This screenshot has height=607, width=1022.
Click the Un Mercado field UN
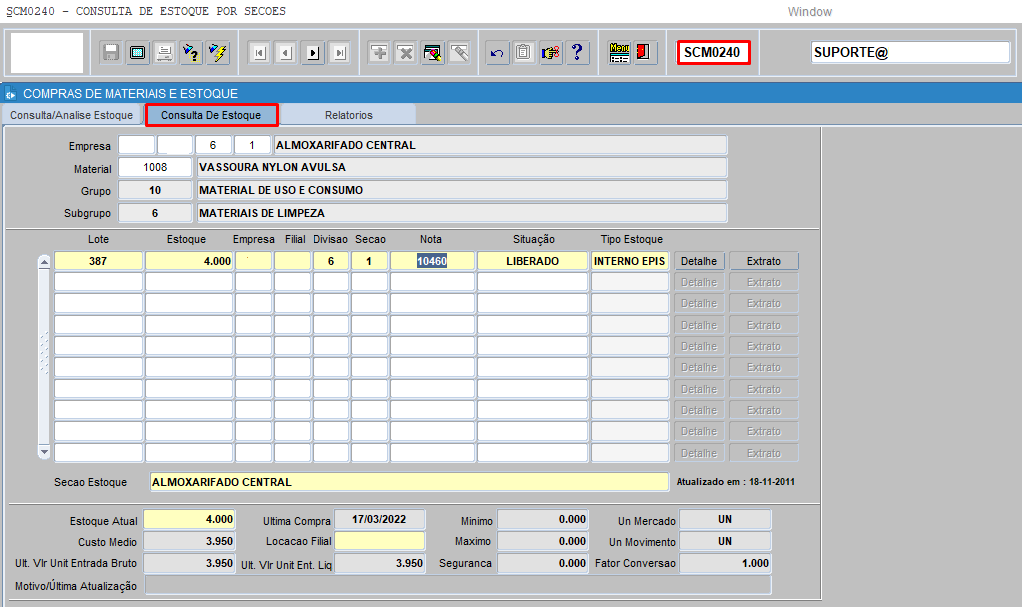click(x=725, y=520)
